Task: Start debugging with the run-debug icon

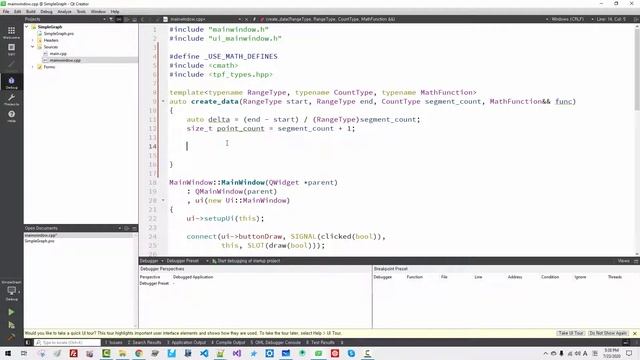Action: [11, 325]
